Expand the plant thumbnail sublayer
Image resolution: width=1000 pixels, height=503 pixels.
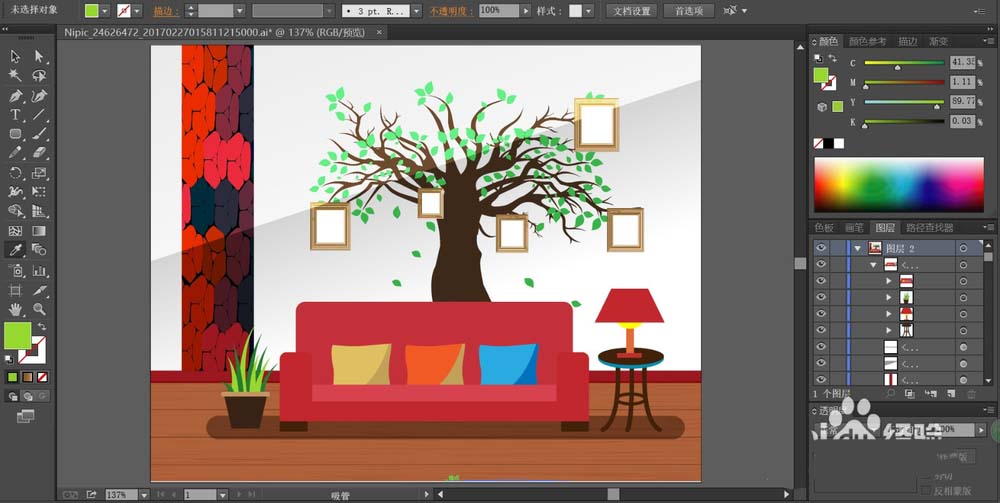coord(889,298)
